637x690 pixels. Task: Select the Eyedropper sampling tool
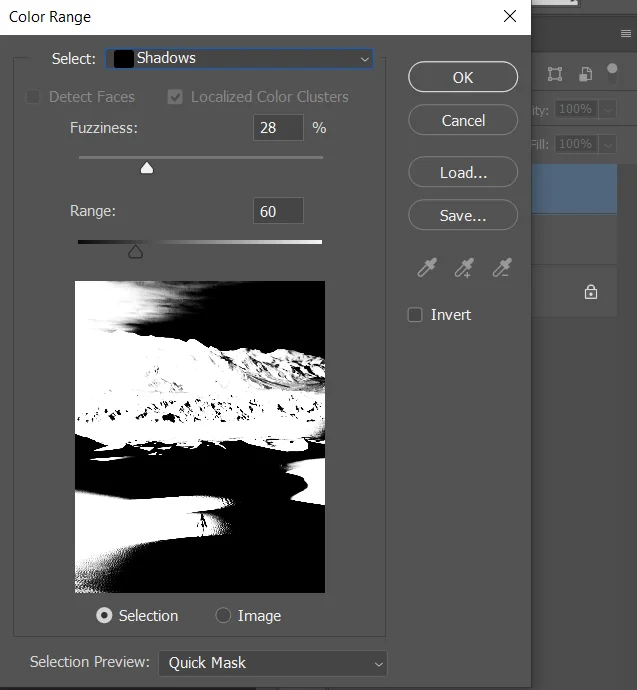click(x=427, y=267)
